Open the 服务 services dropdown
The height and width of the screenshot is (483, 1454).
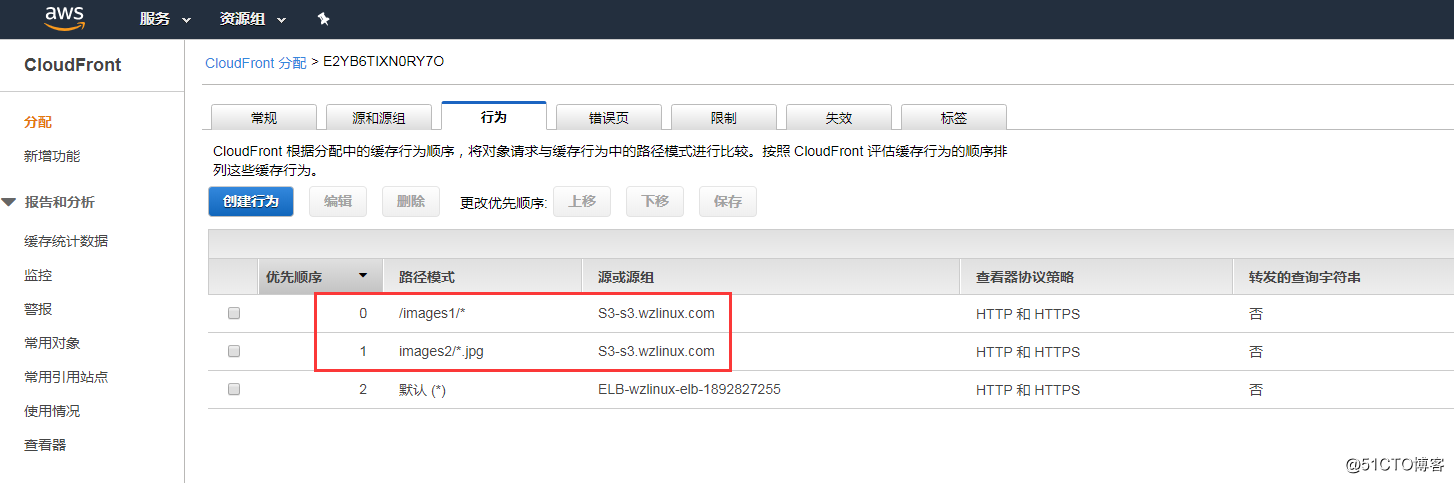(x=165, y=19)
